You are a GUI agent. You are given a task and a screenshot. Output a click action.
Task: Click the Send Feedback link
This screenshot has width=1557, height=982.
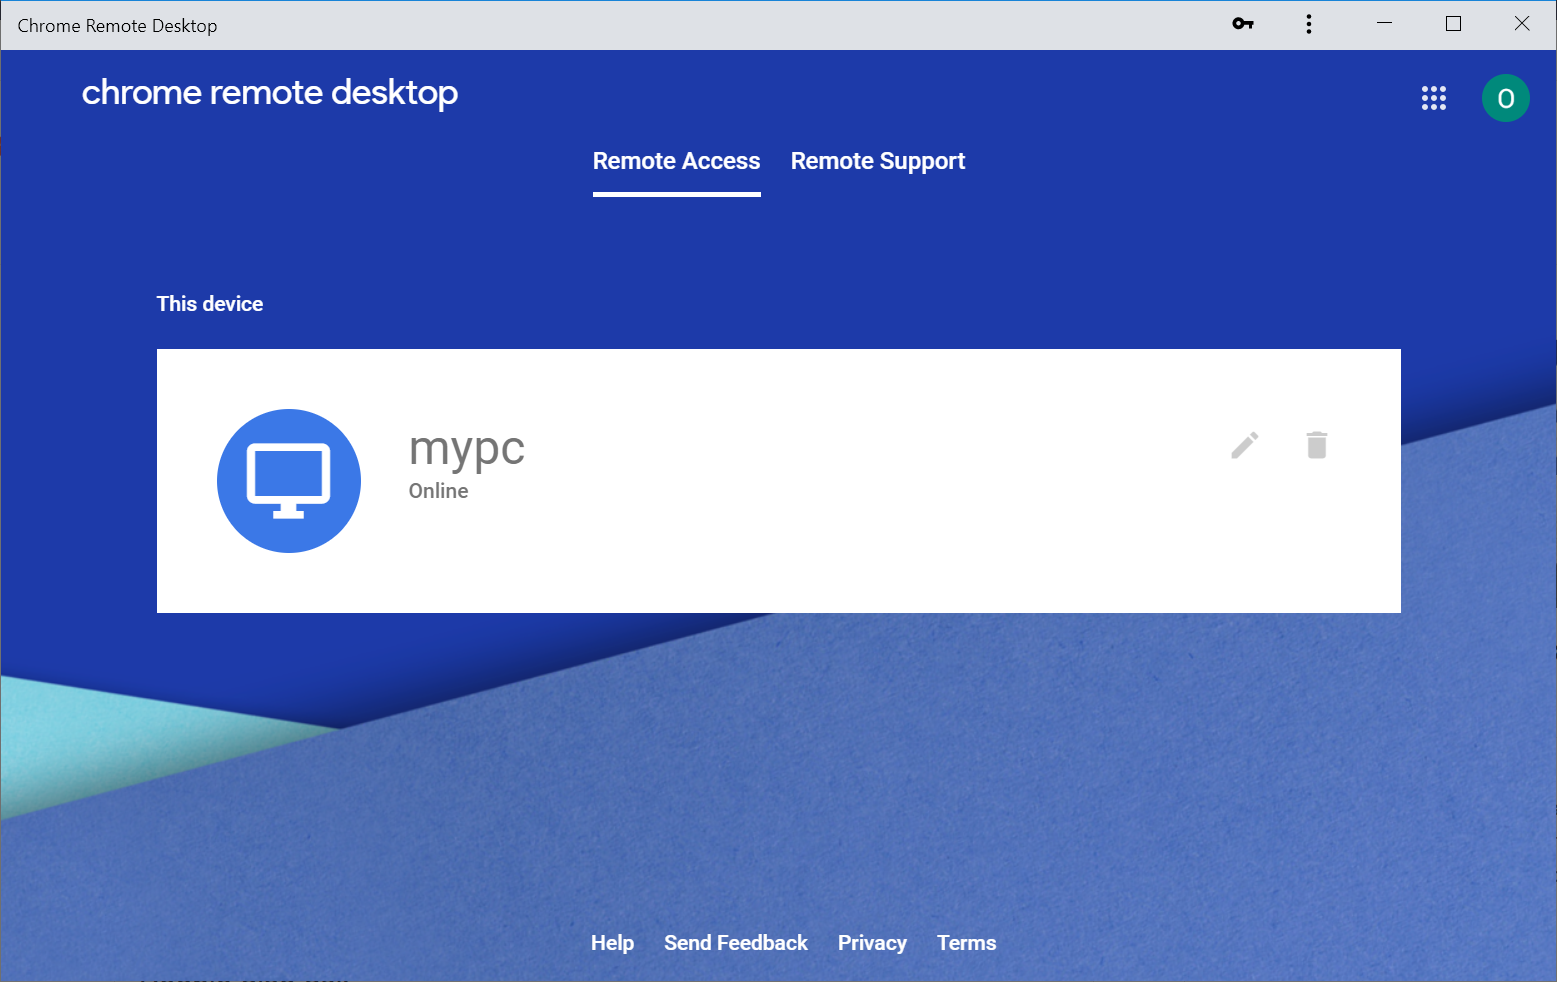(736, 943)
